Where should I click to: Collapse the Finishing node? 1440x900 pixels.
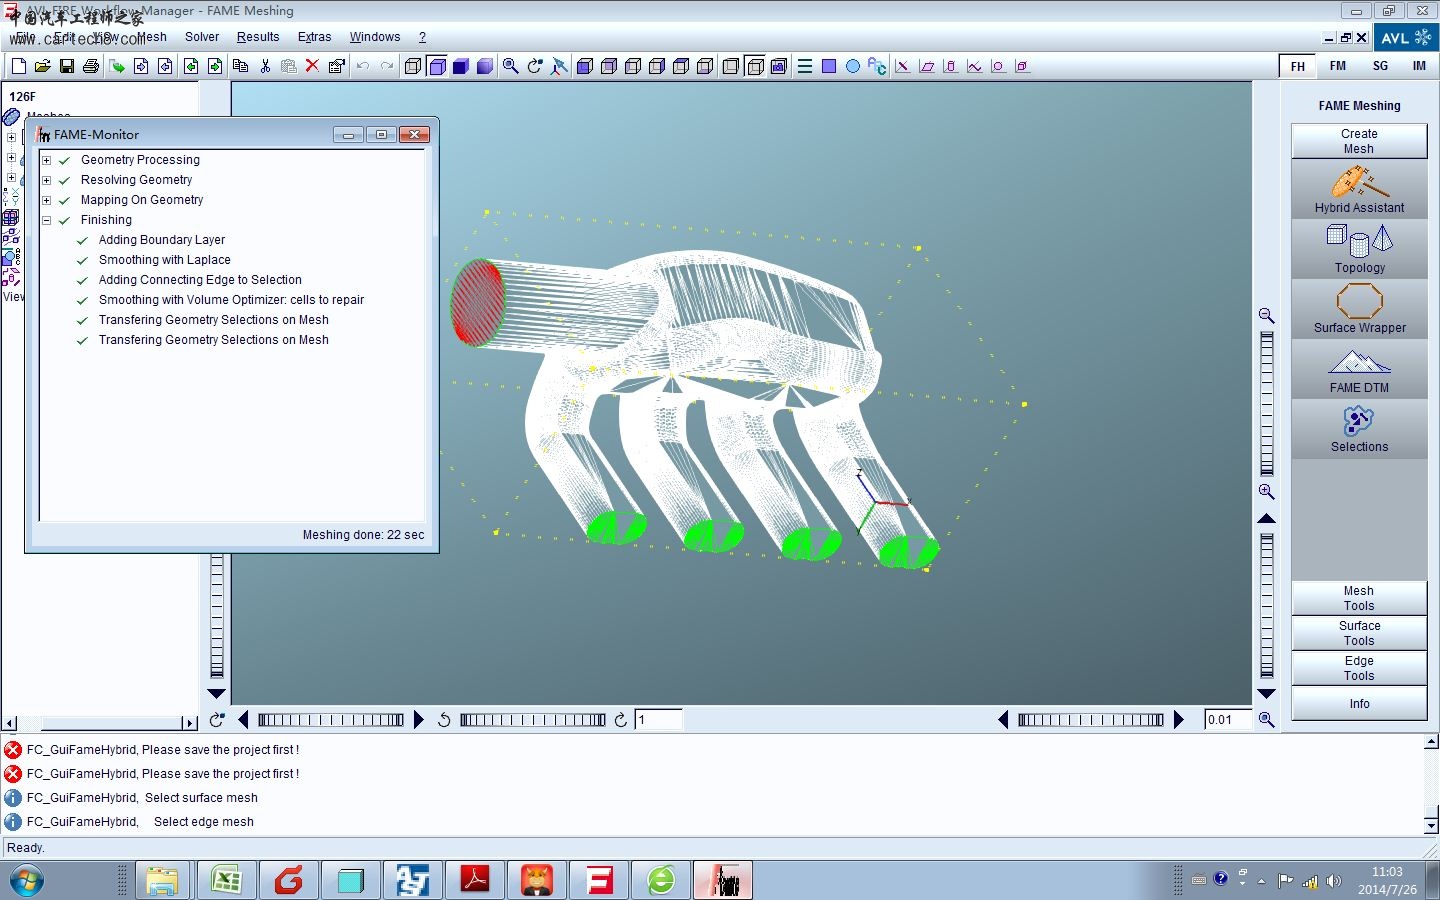pyautogui.click(x=46, y=220)
